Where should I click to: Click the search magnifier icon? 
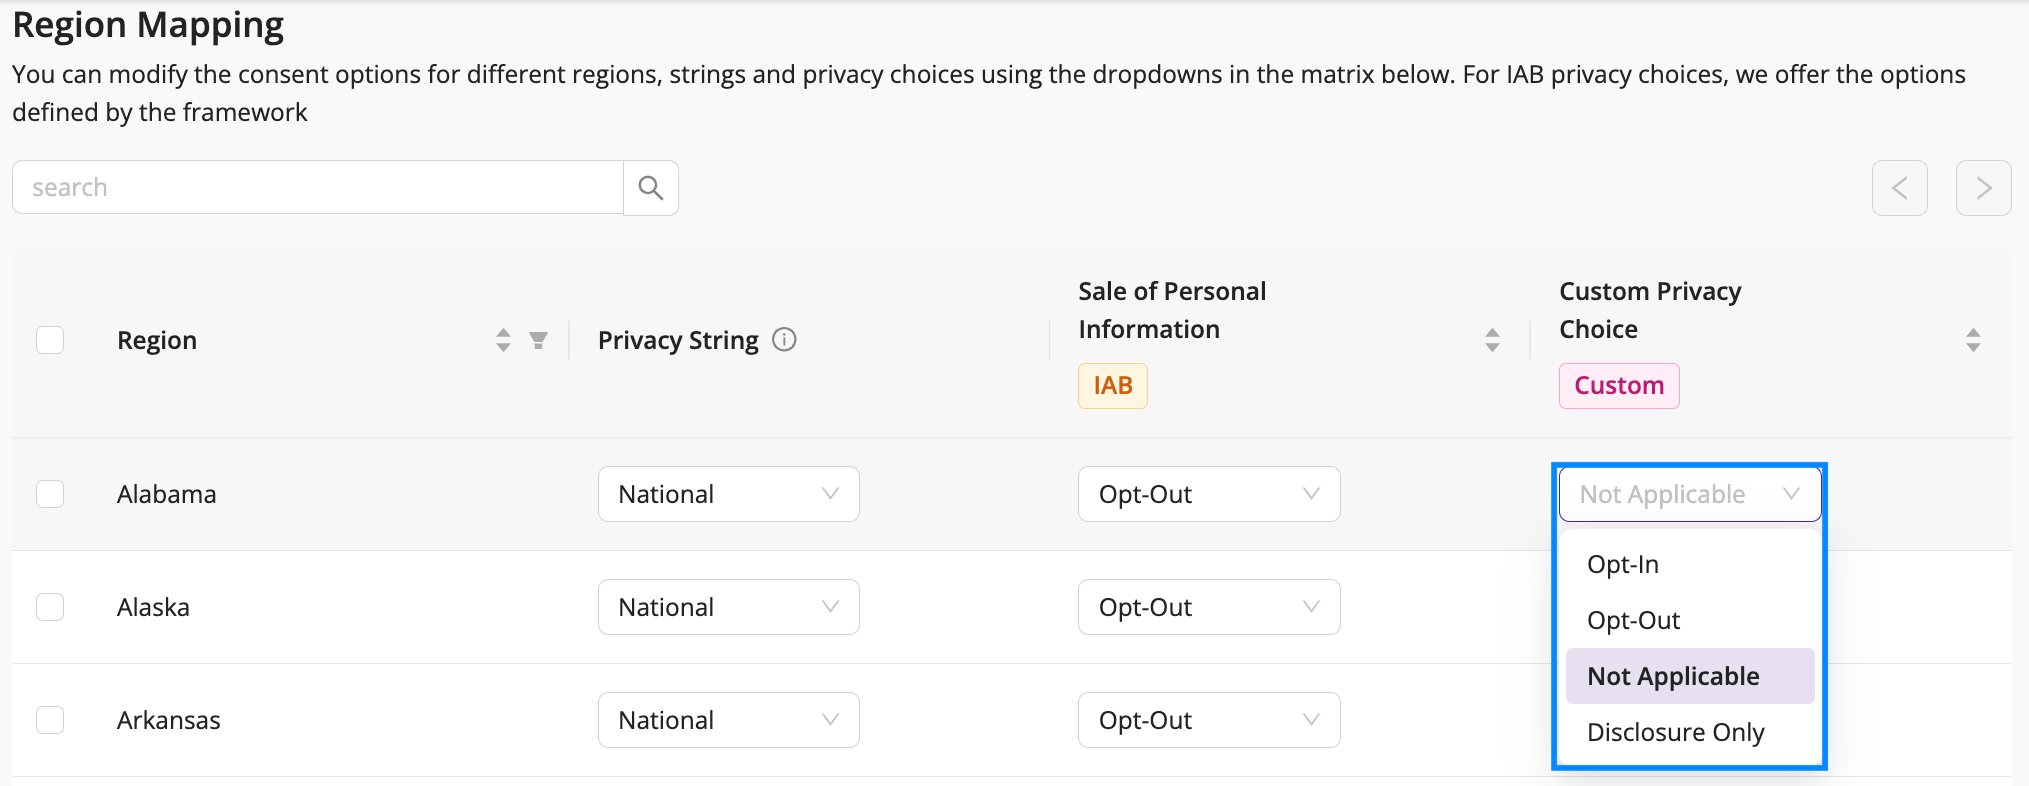pos(651,188)
